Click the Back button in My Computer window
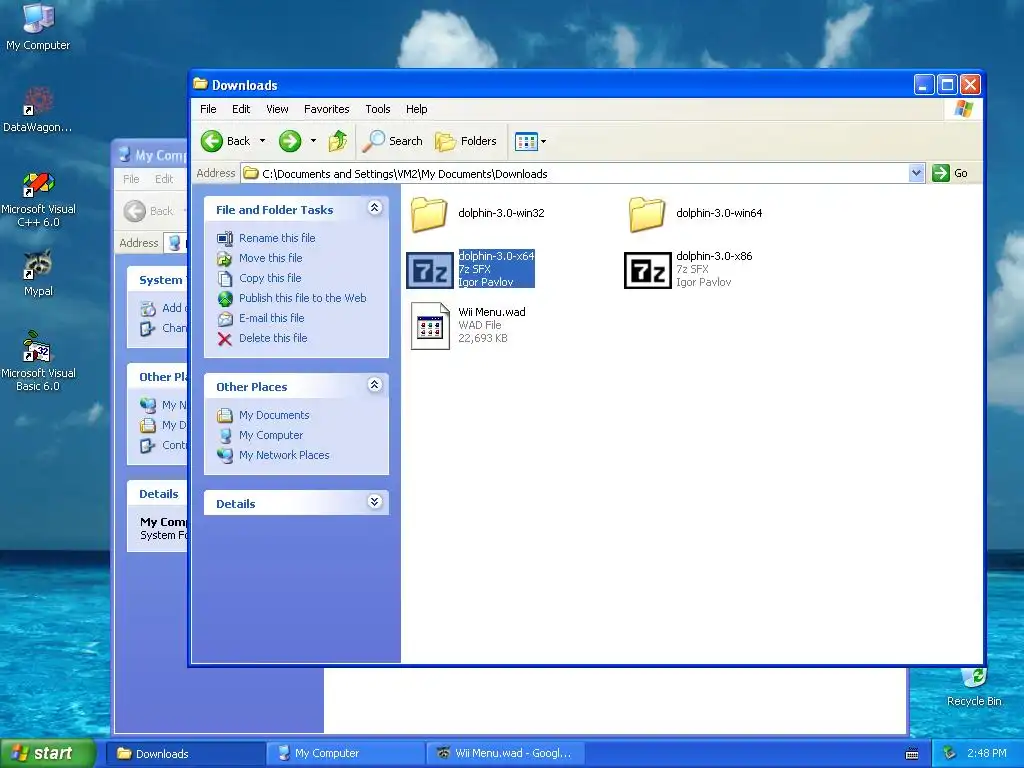1024x768 pixels. click(150, 211)
